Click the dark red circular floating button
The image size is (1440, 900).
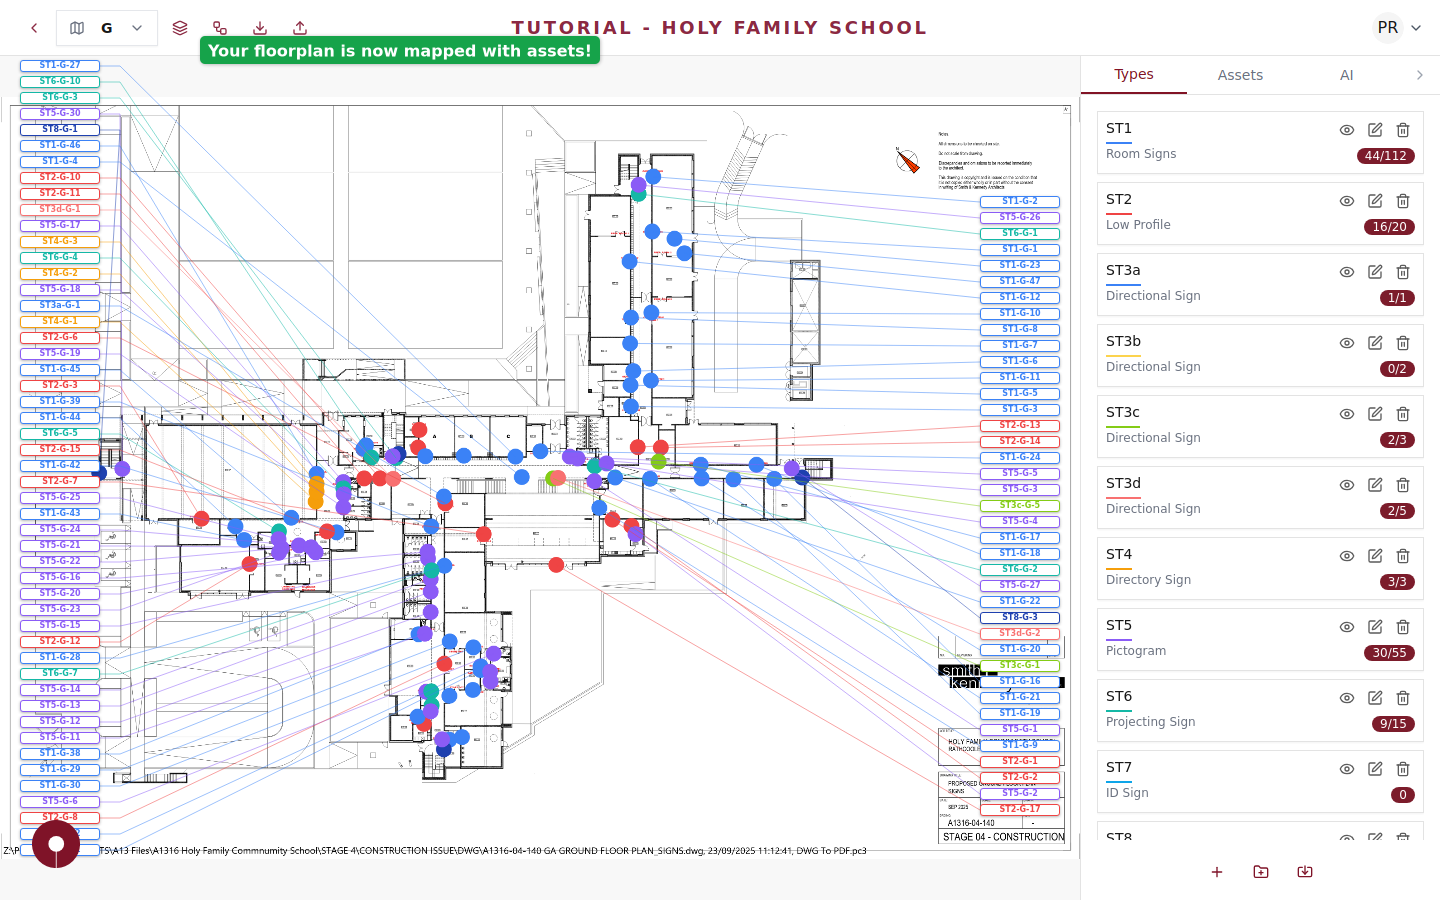click(56, 843)
